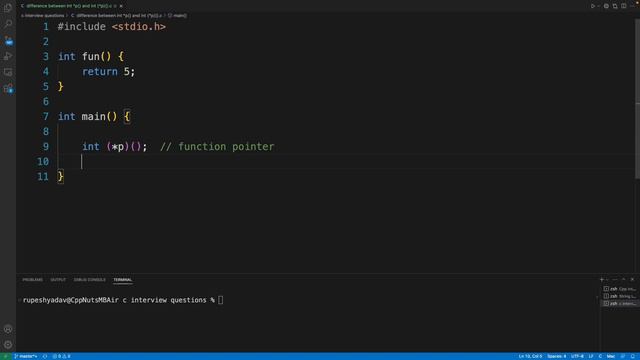Open the Search view in activity bar
Image resolution: width=640 pixels, height=360 pixels.
[x=8, y=24]
